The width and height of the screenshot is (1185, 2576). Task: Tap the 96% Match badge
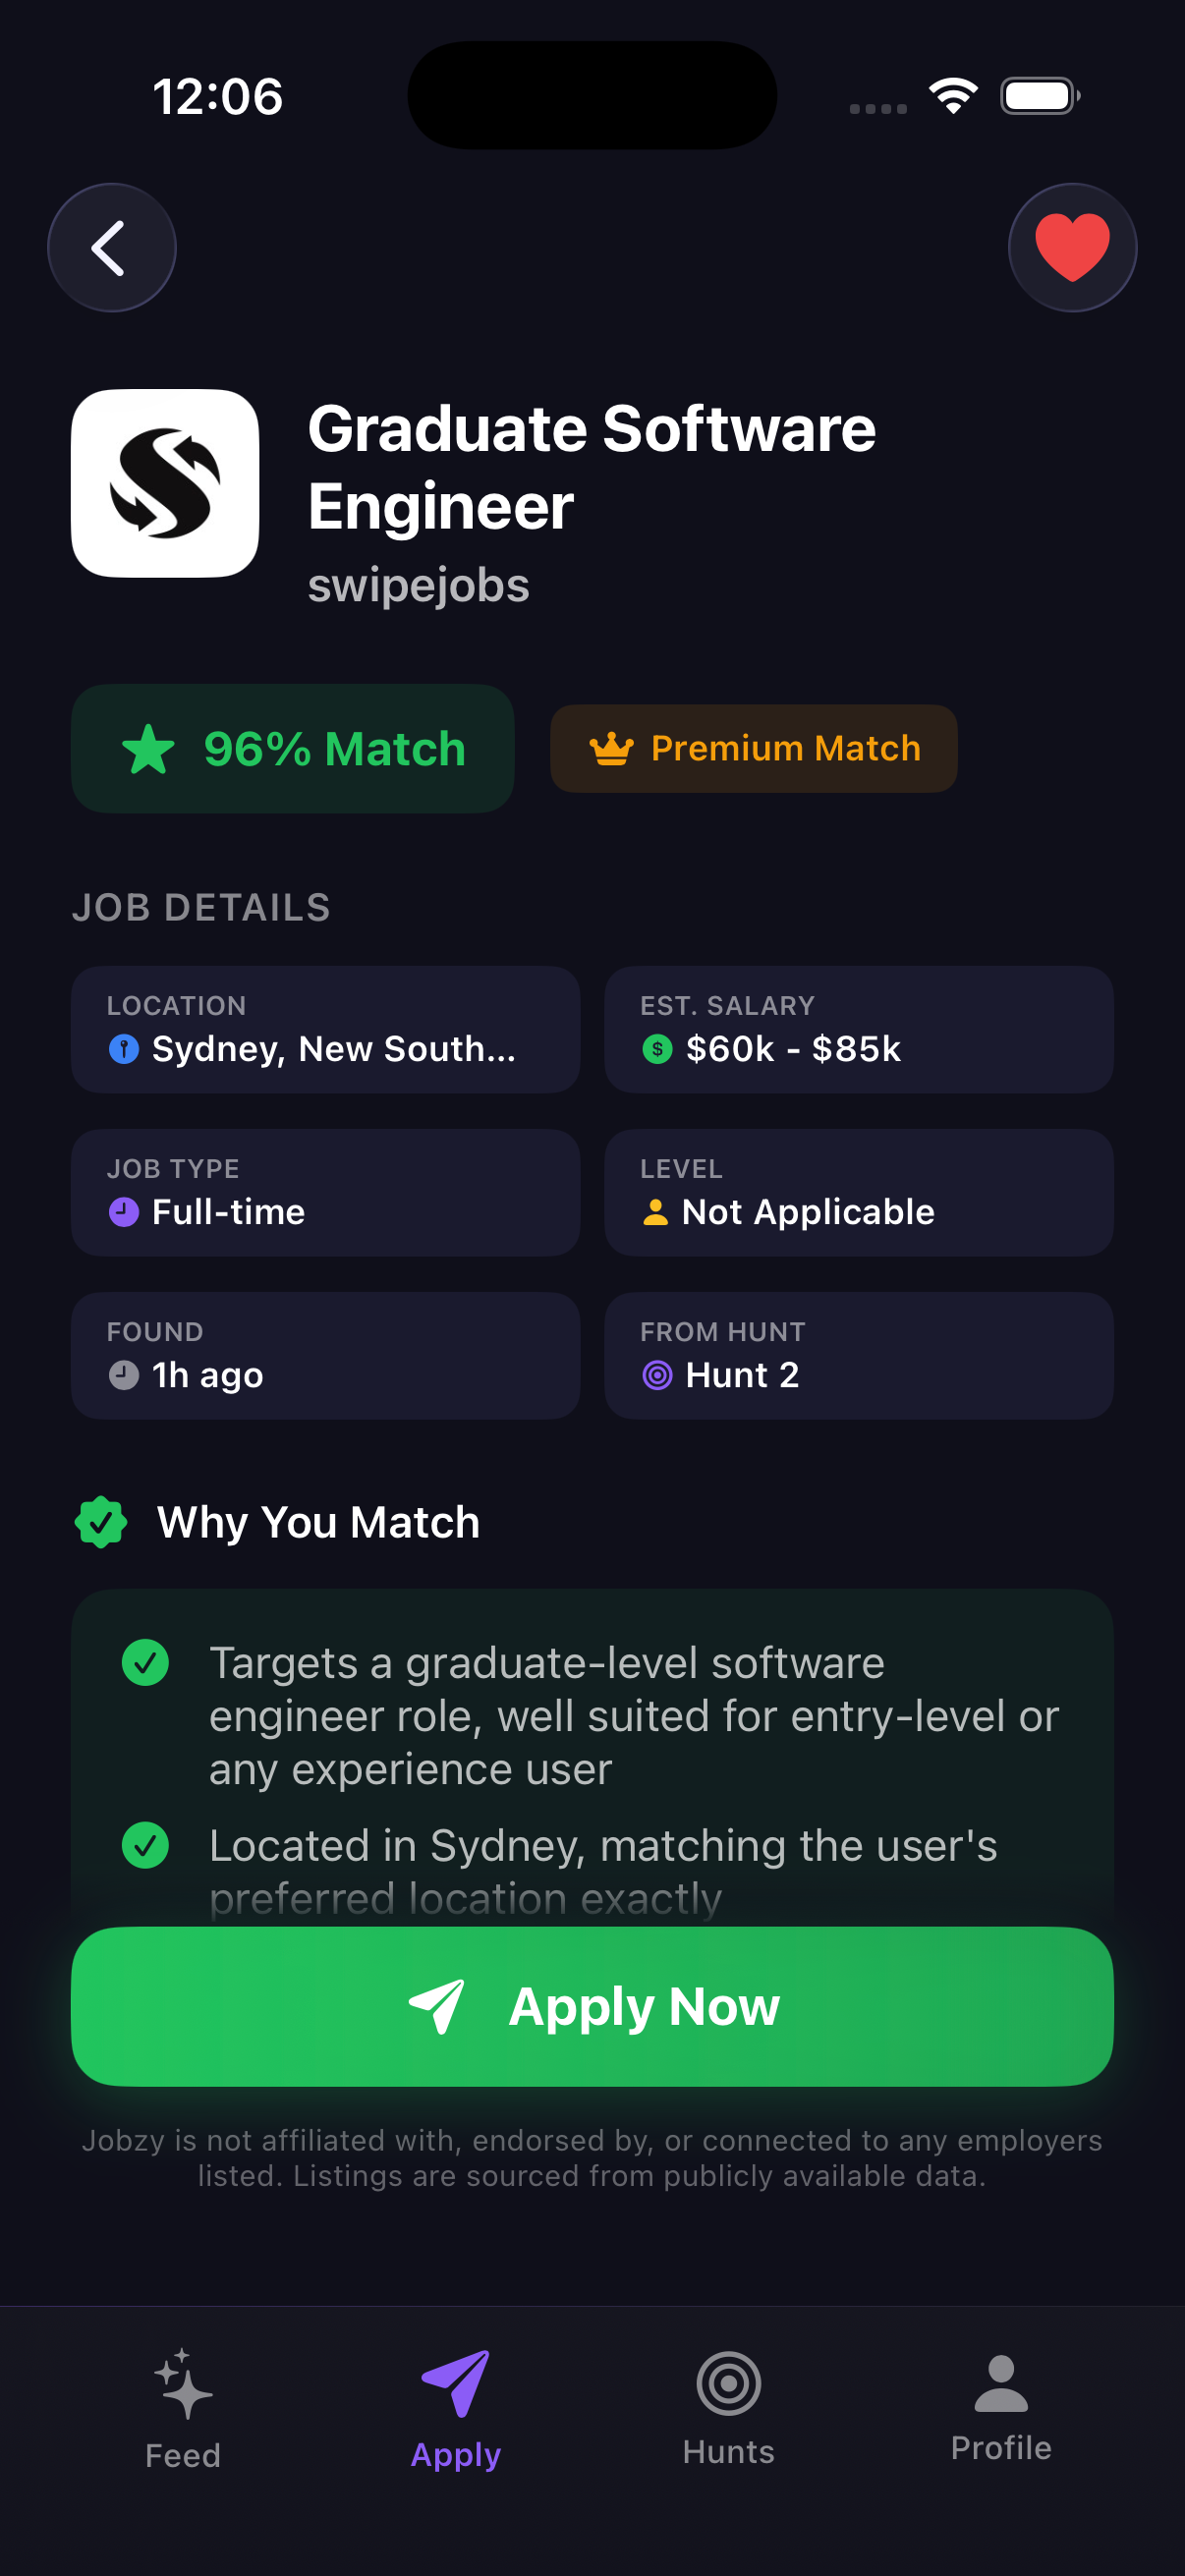292,747
